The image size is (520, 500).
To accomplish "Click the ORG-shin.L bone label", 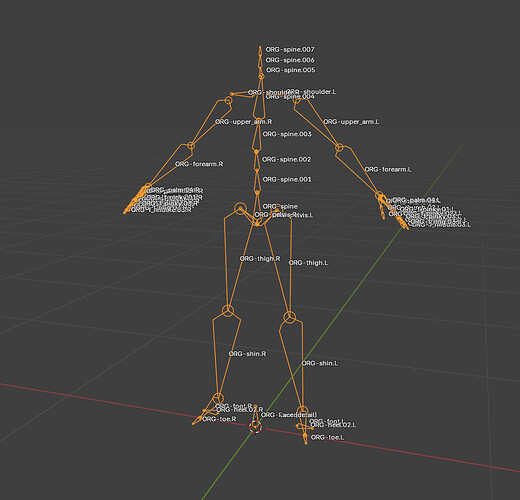I will click(x=320, y=363).
